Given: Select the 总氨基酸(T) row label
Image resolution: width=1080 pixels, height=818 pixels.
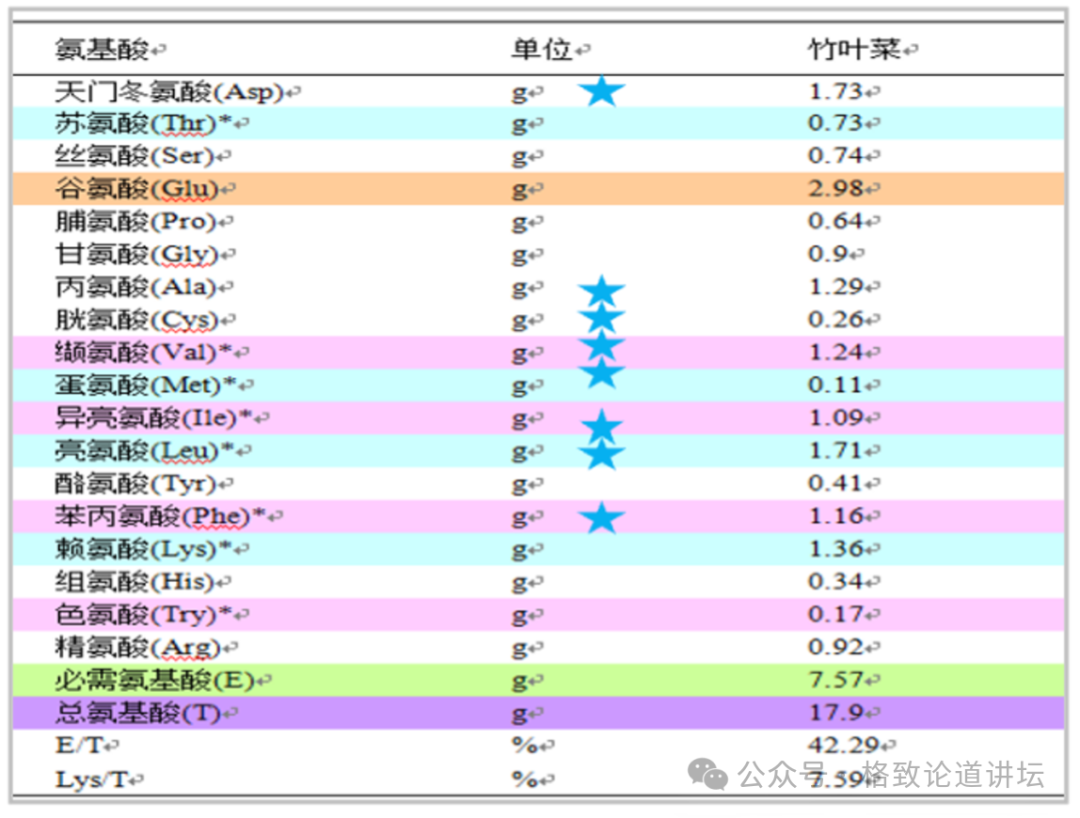Looking at the screenshot, I should [x=138, y=713].
